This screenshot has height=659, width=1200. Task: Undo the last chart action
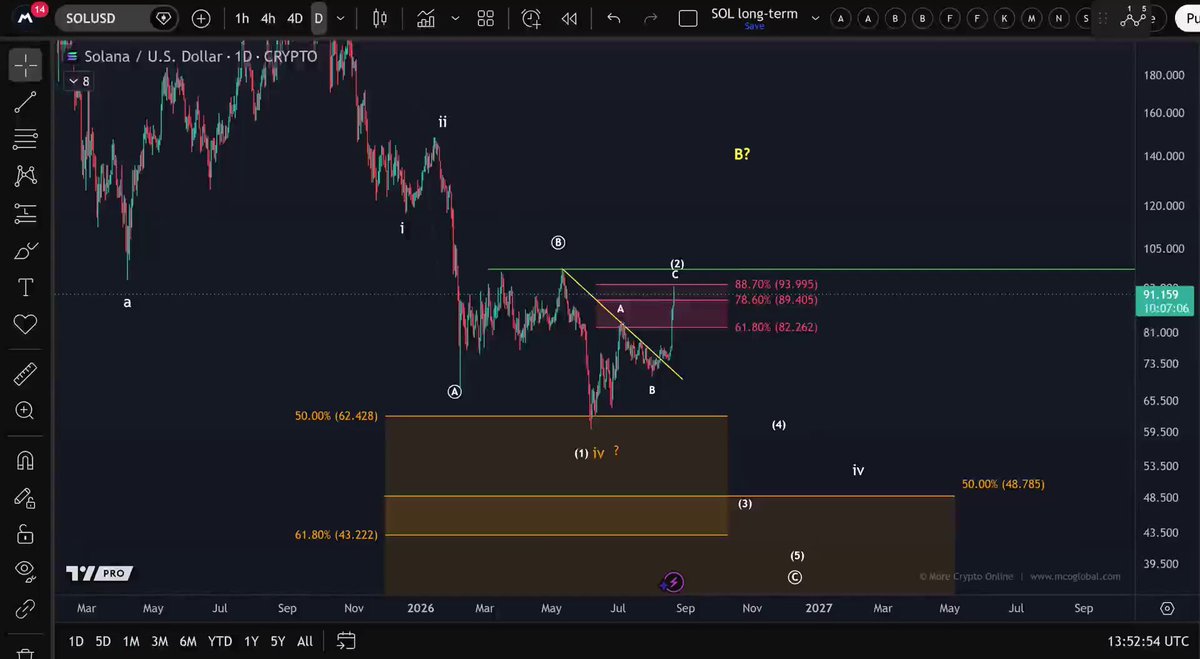[x=613, y=18]
